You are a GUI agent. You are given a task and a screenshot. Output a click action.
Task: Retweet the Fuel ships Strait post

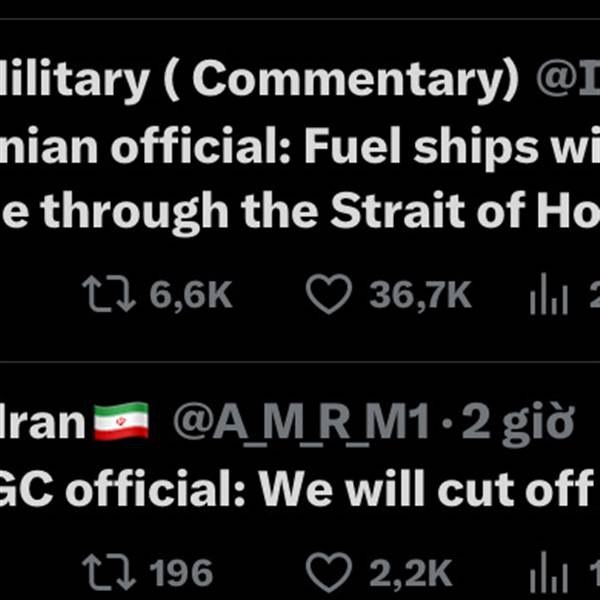[x=109, y=294]
